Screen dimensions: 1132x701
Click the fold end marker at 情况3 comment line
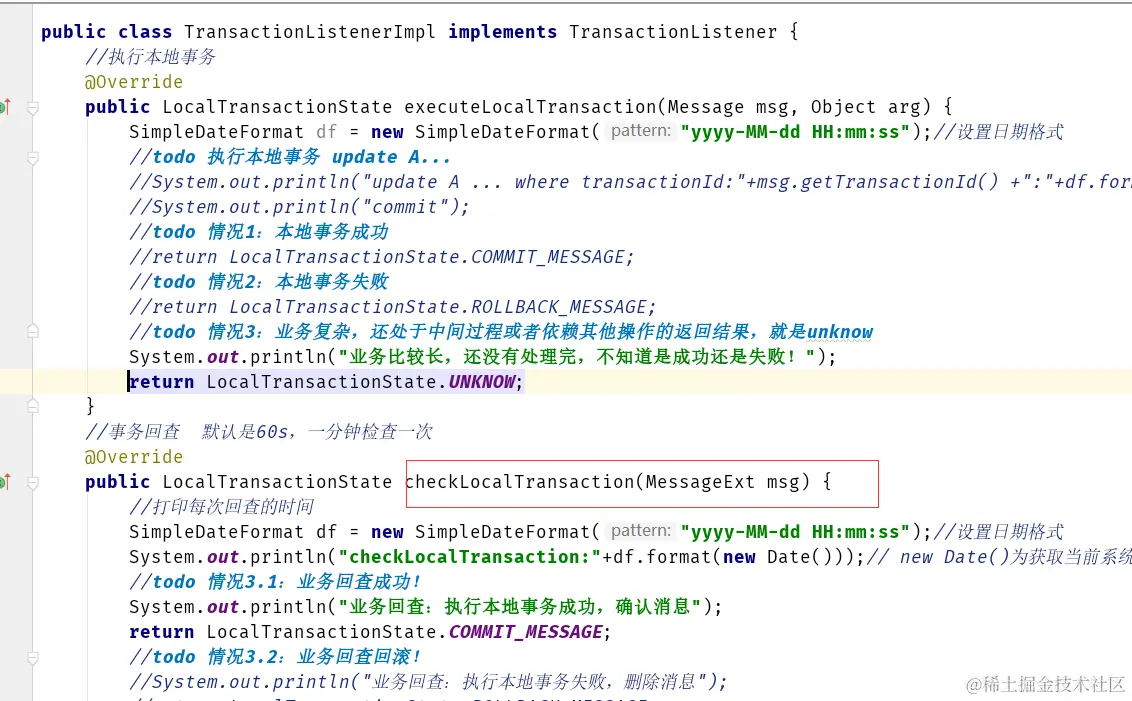point(32,331)
